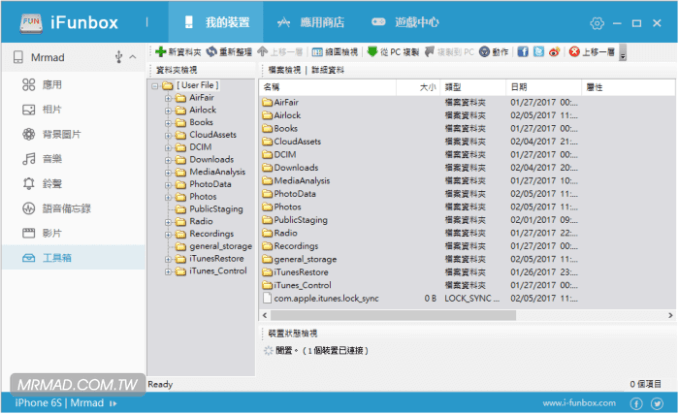Click the Twitter icon in bottom bar

coord(657,404)
